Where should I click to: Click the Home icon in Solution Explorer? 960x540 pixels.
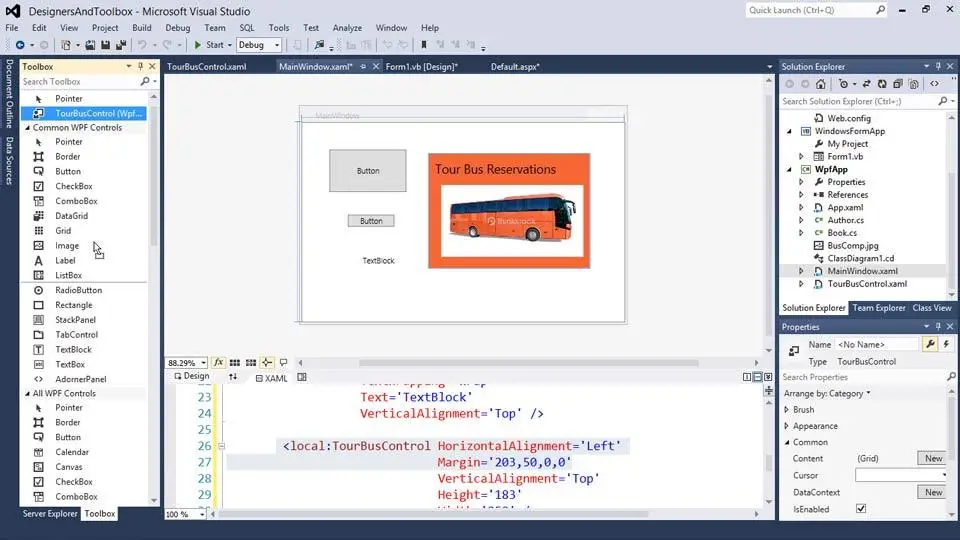tap(820, 84)
